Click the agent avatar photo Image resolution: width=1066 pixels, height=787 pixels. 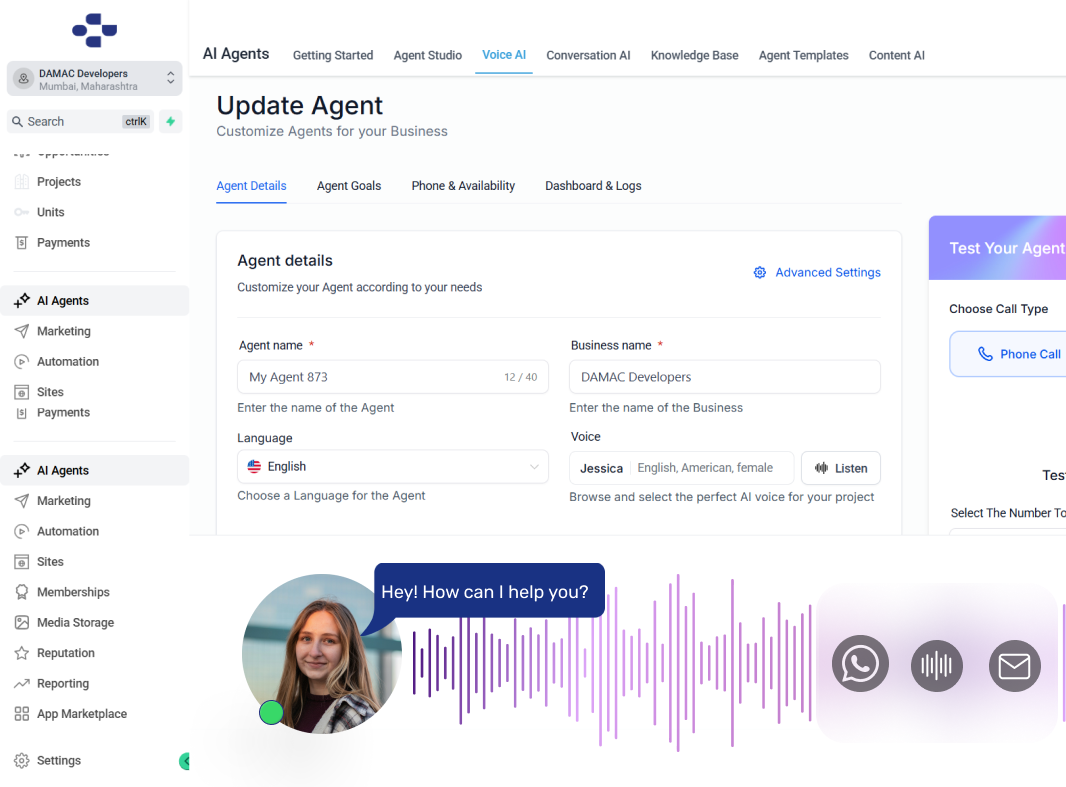pyautogui.click(x=322, y=653)
